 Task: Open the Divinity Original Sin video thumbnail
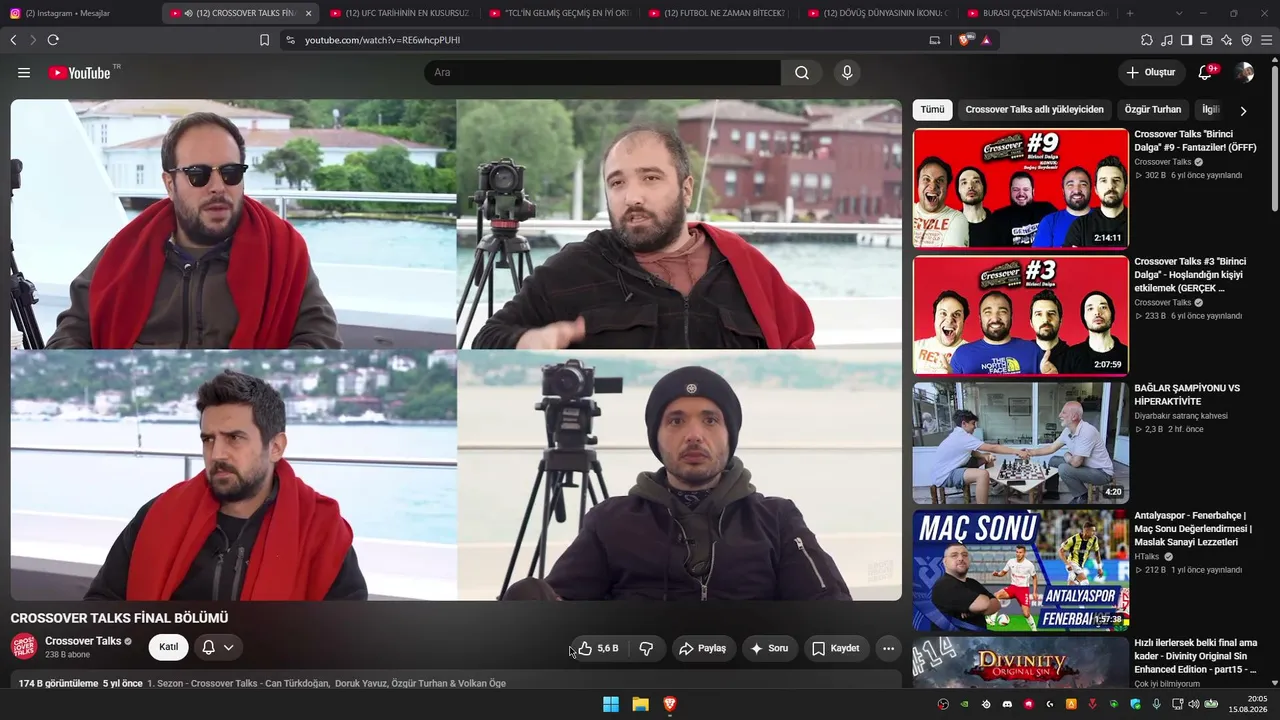pyautogui.click(x=1021, y=663)
